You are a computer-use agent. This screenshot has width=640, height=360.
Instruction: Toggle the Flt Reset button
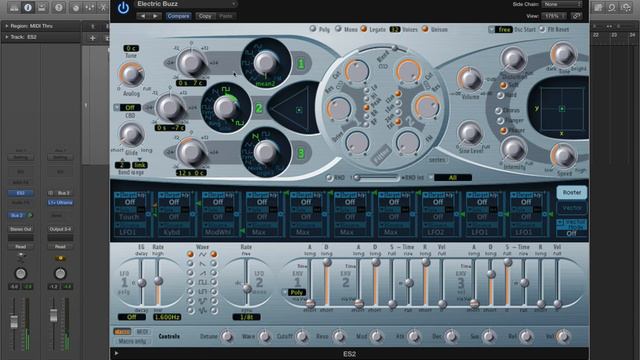(542, 29)
